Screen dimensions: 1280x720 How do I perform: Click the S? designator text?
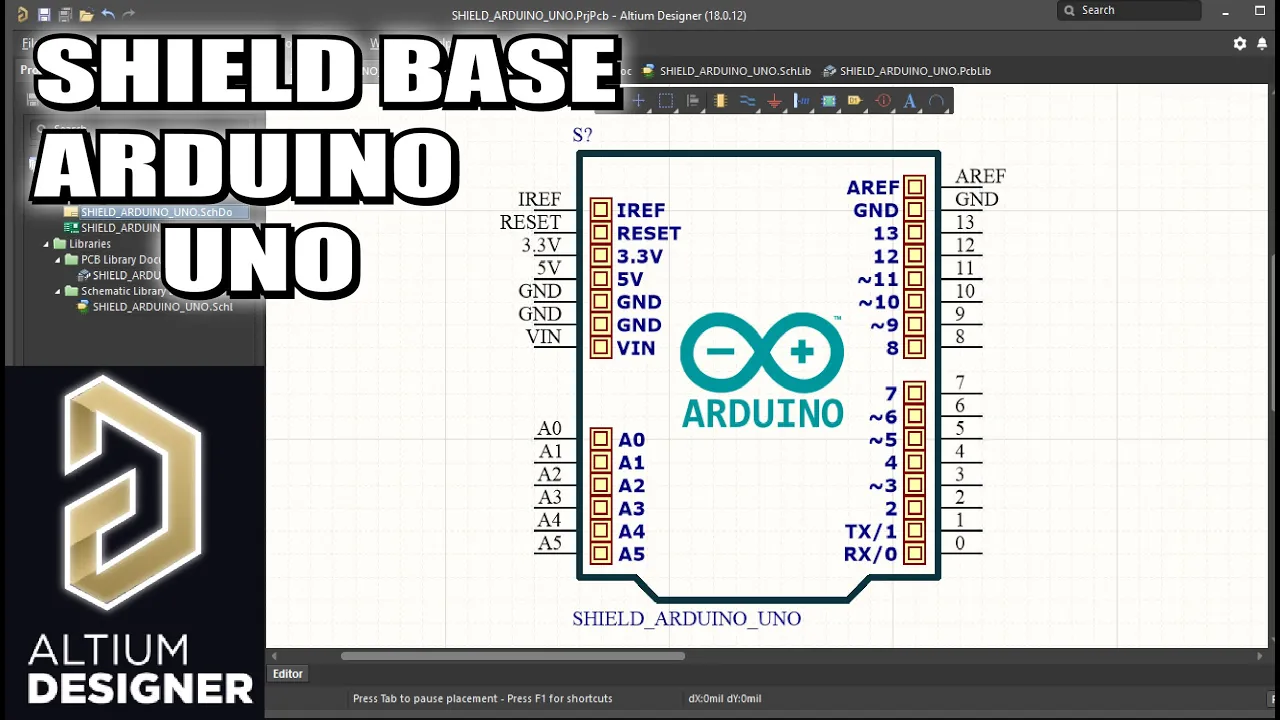pos(582,135)
